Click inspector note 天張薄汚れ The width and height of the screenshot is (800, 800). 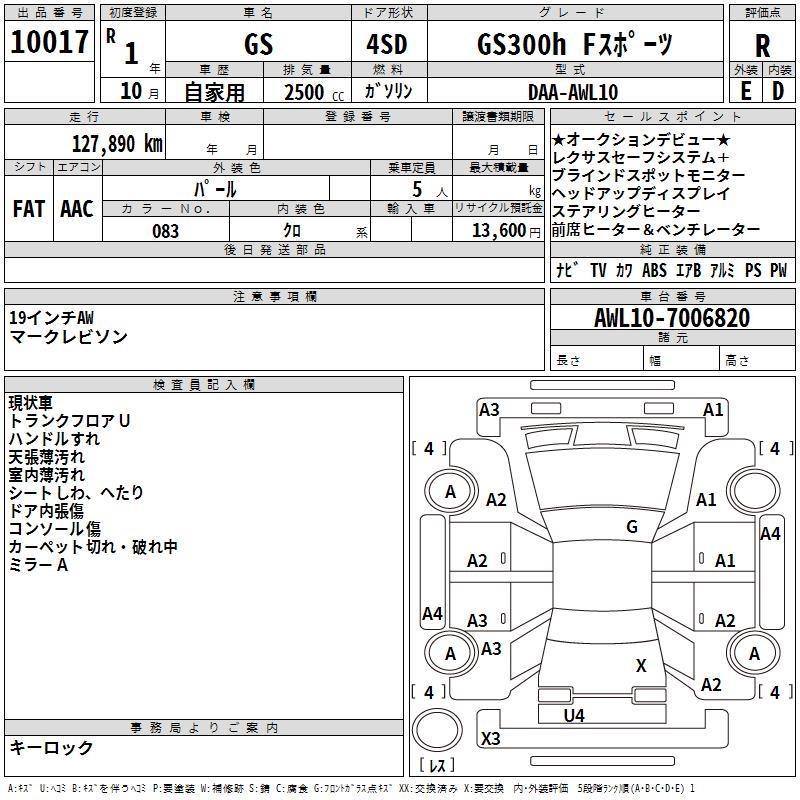pyautogui.click(x=46, y=457)
